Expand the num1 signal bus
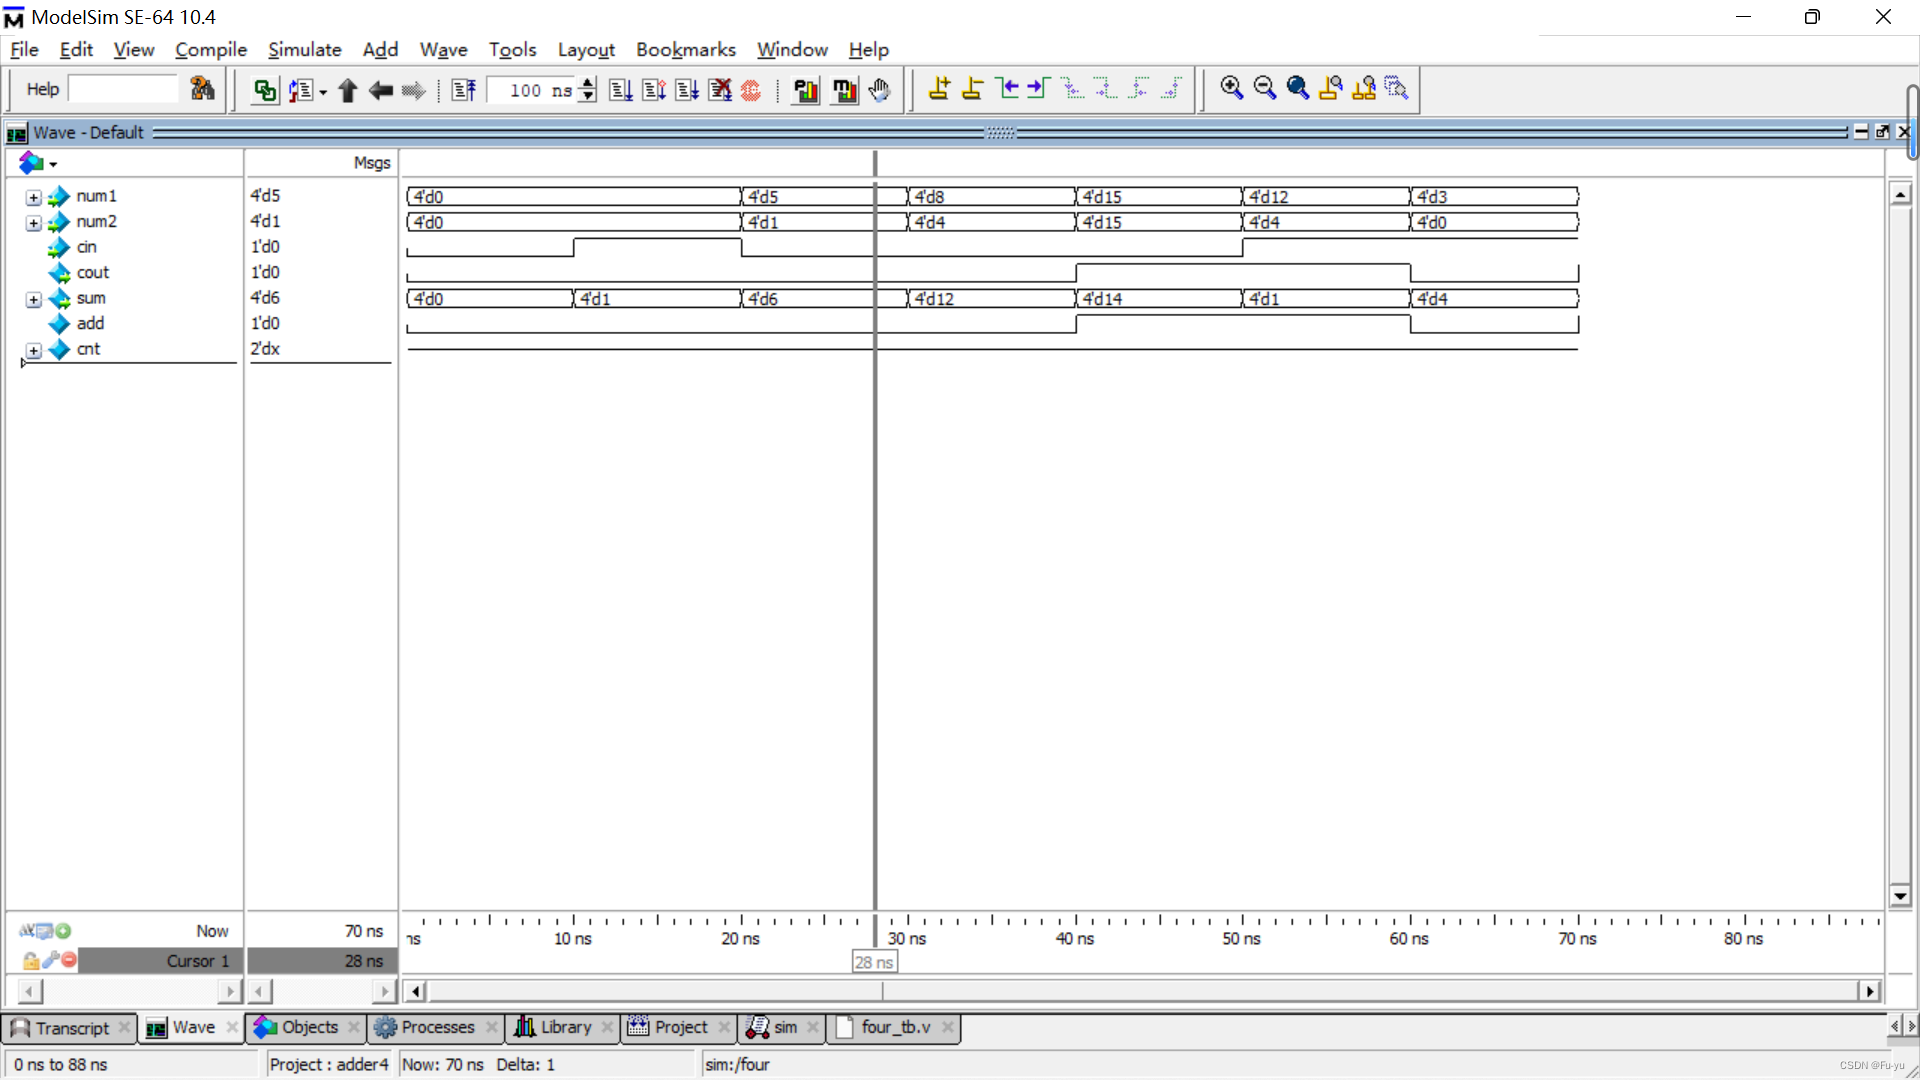The height and width of the screenshot is (1080, 1920). (x=34, y=197)
